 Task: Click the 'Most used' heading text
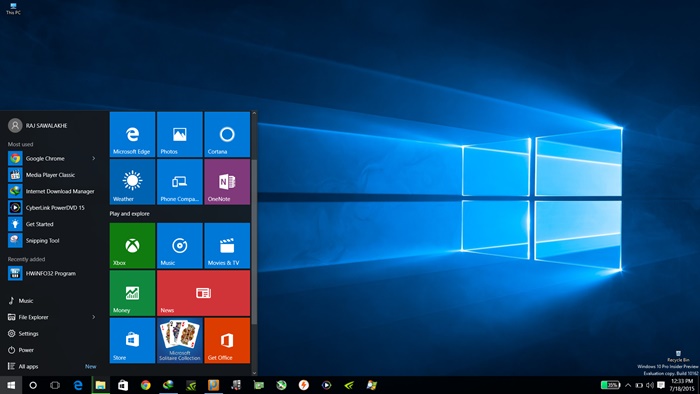tap(20, 144)
